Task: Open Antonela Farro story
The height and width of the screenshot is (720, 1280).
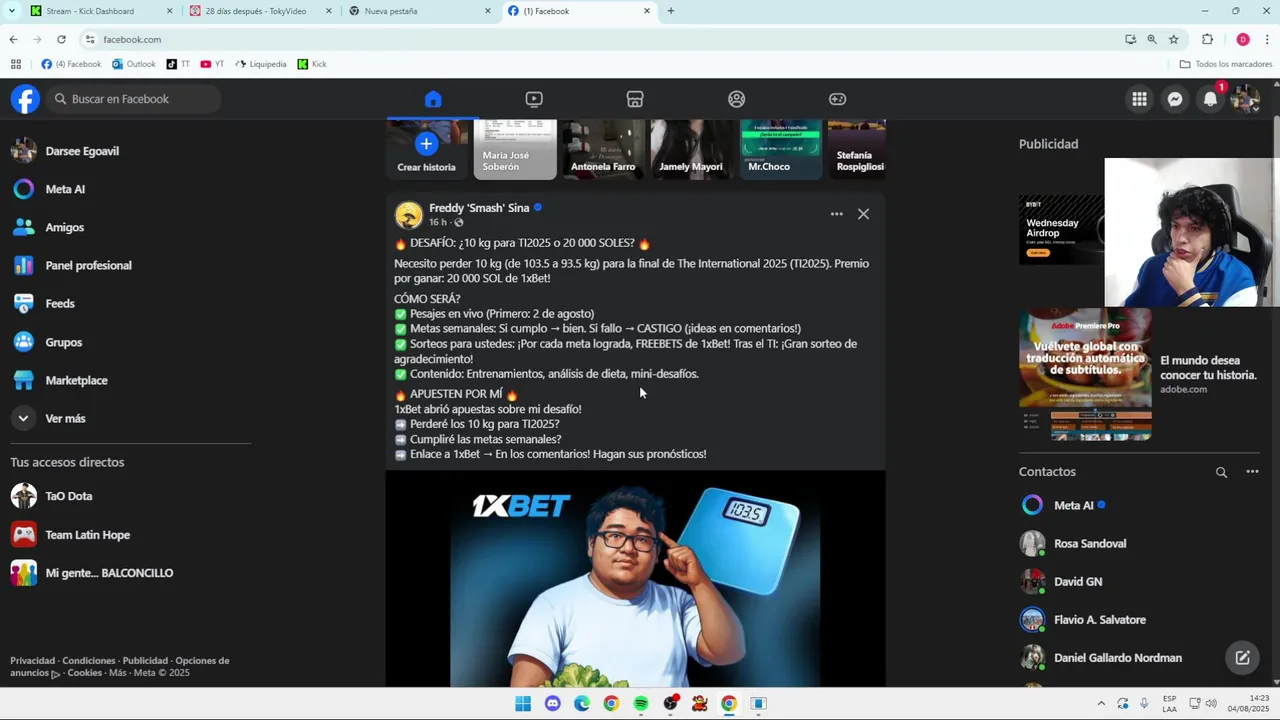Action: 604,150
